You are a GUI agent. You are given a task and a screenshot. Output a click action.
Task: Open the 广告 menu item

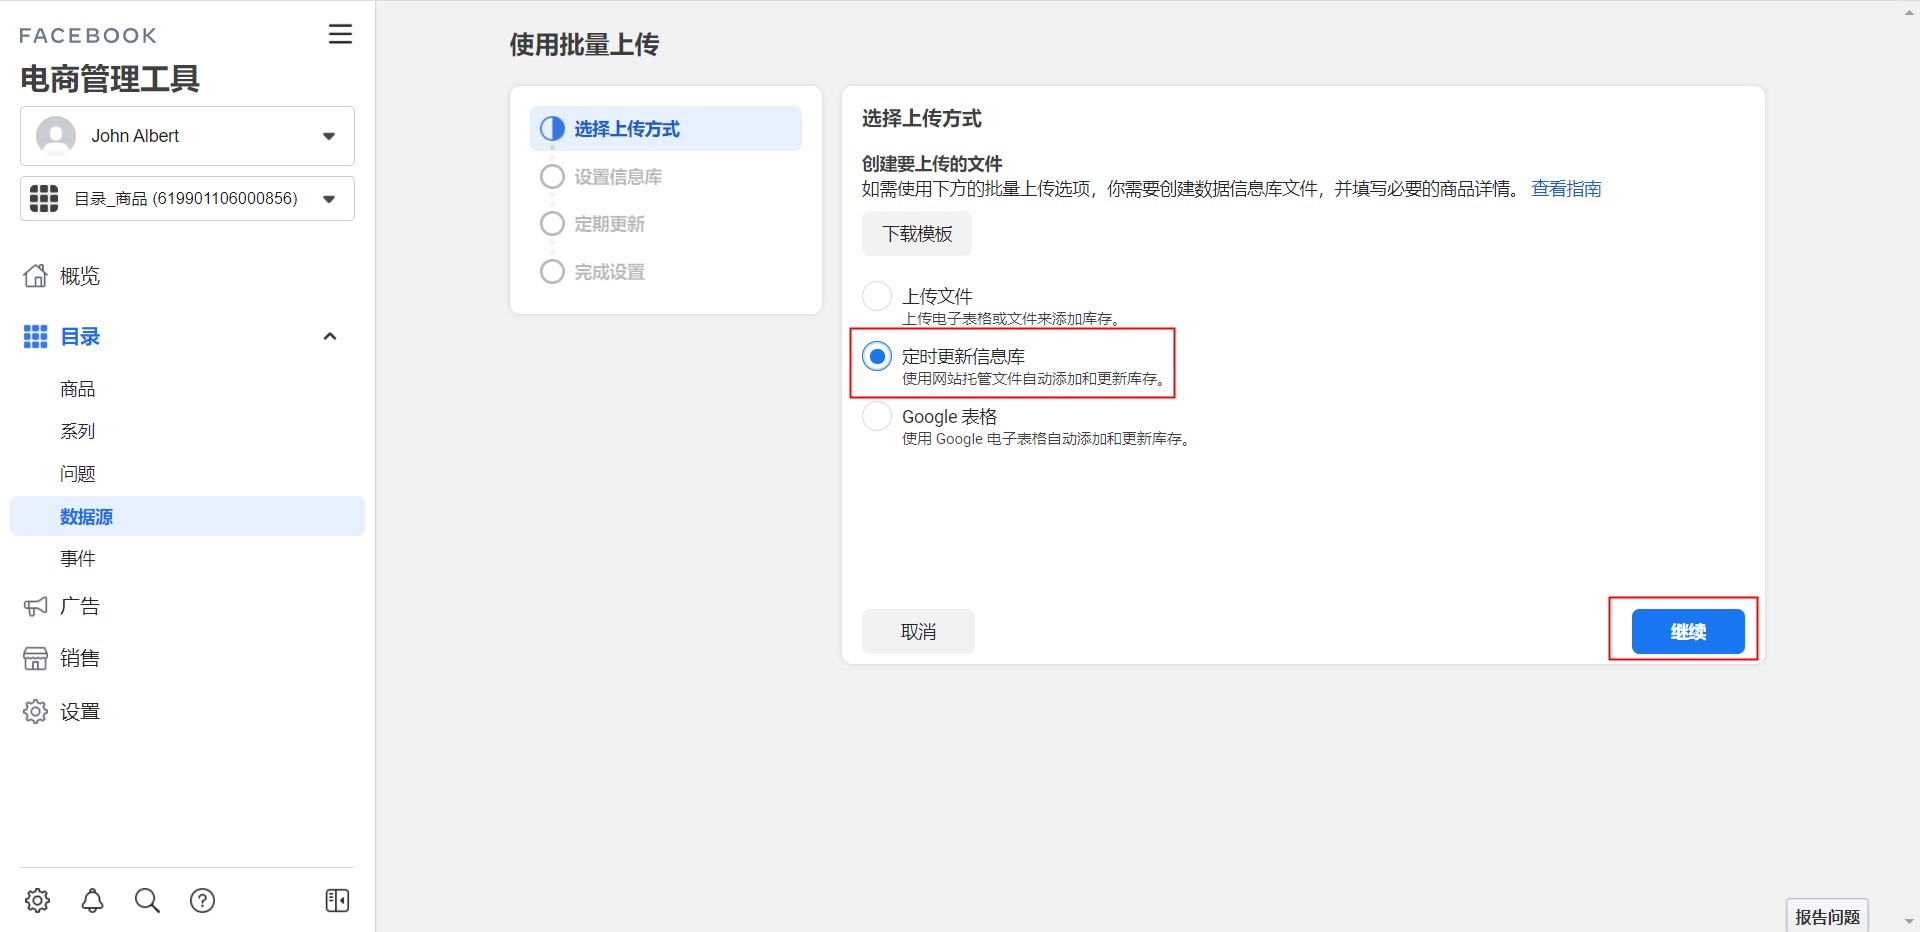(x=80, y=606)
